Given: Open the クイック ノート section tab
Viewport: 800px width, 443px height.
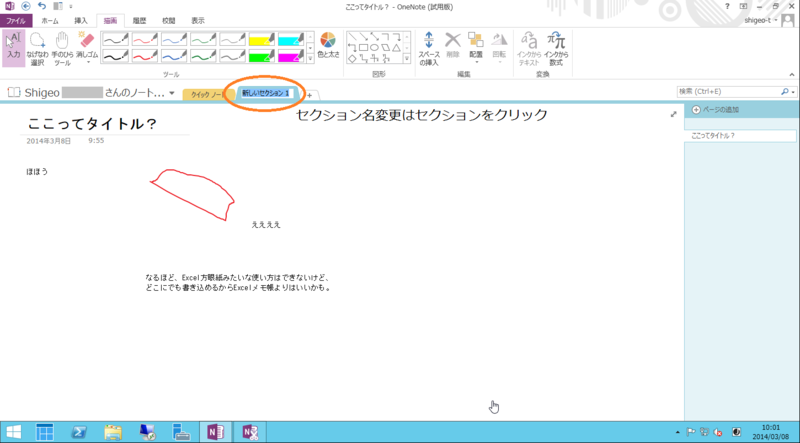Looking at the screenshot, I should point(208,94).
